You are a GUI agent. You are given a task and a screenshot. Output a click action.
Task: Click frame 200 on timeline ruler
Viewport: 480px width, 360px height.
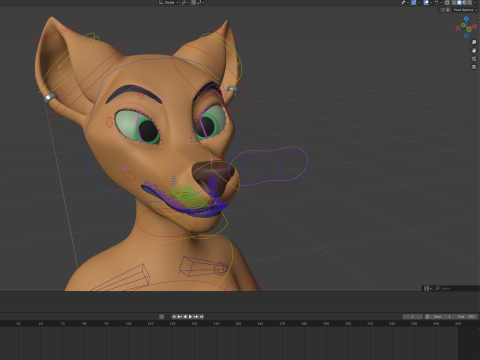348,323
